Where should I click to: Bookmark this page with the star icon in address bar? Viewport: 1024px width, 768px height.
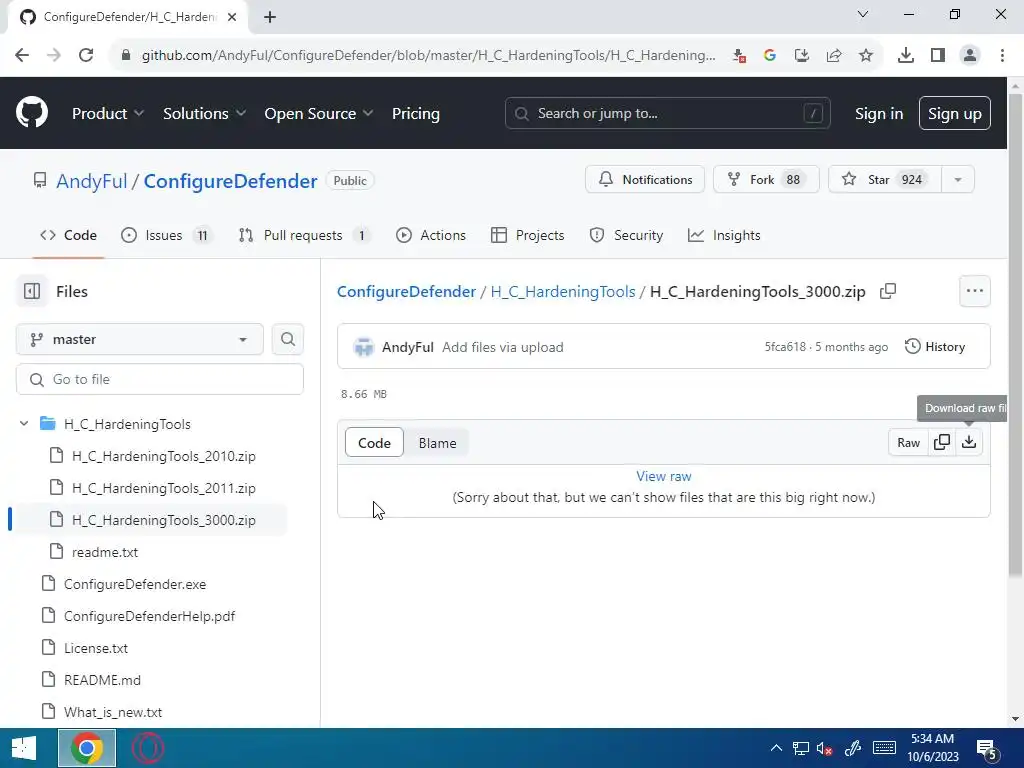pyautogui.click(x=866, y=56)
